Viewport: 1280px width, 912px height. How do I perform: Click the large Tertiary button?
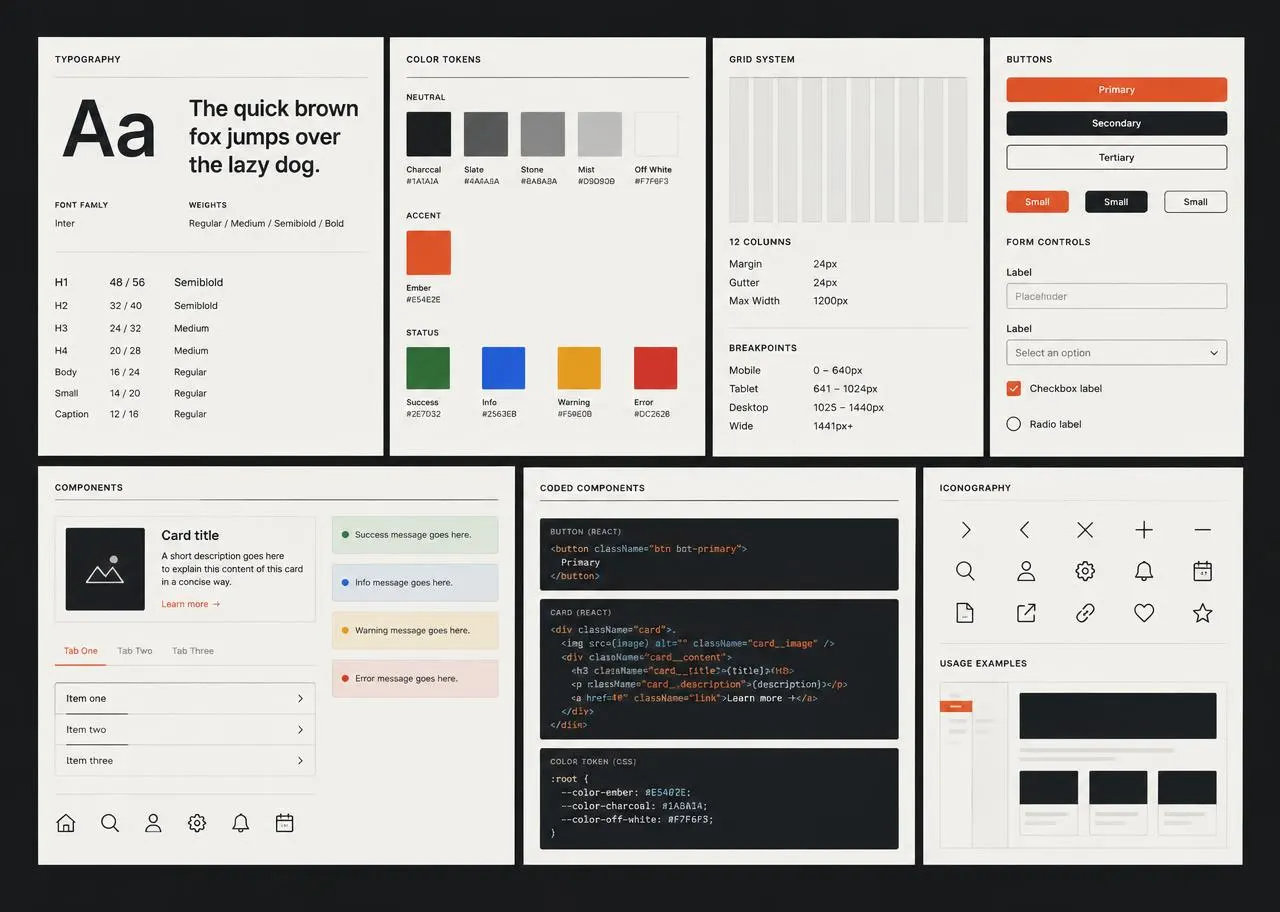pos(1116,157)
